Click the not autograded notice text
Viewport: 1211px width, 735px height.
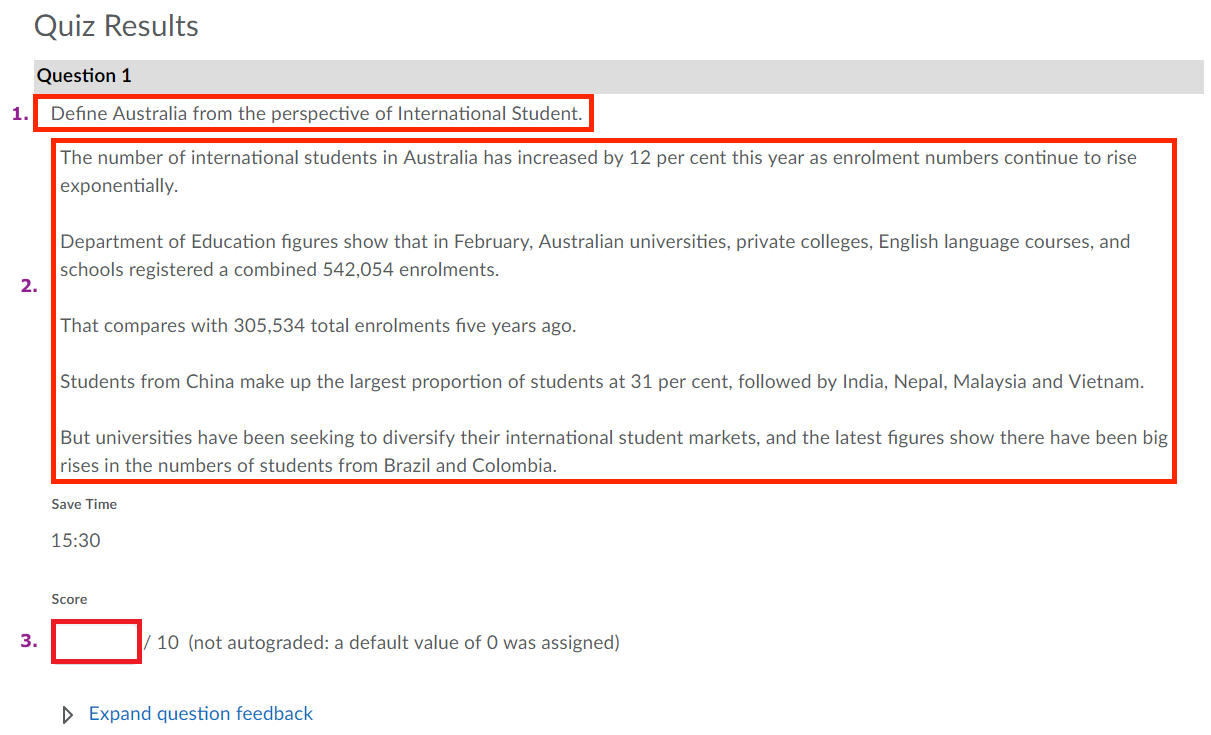[403, 643]
